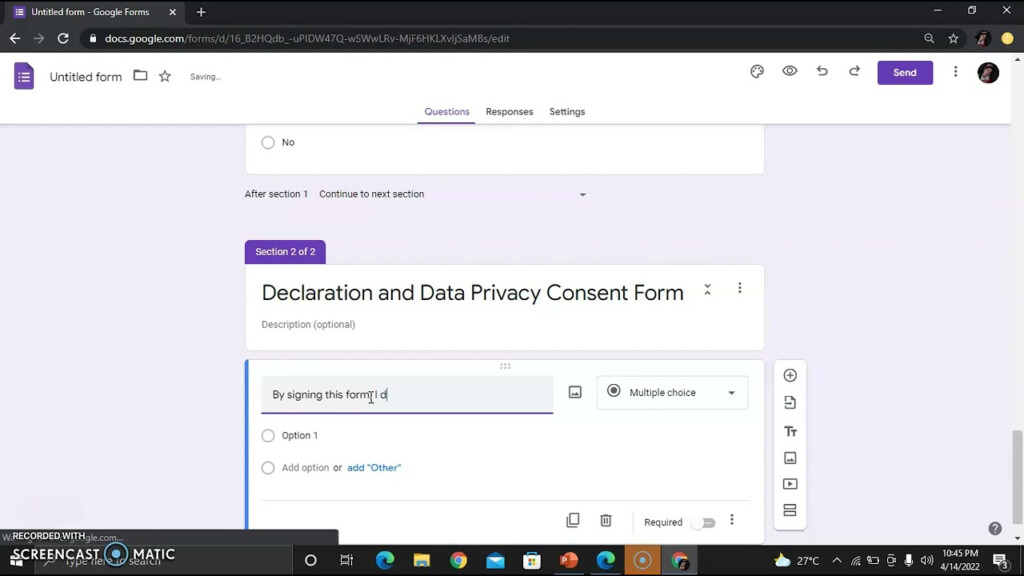
Task: Switch to the Questions tab
Action: pos(447,112)
